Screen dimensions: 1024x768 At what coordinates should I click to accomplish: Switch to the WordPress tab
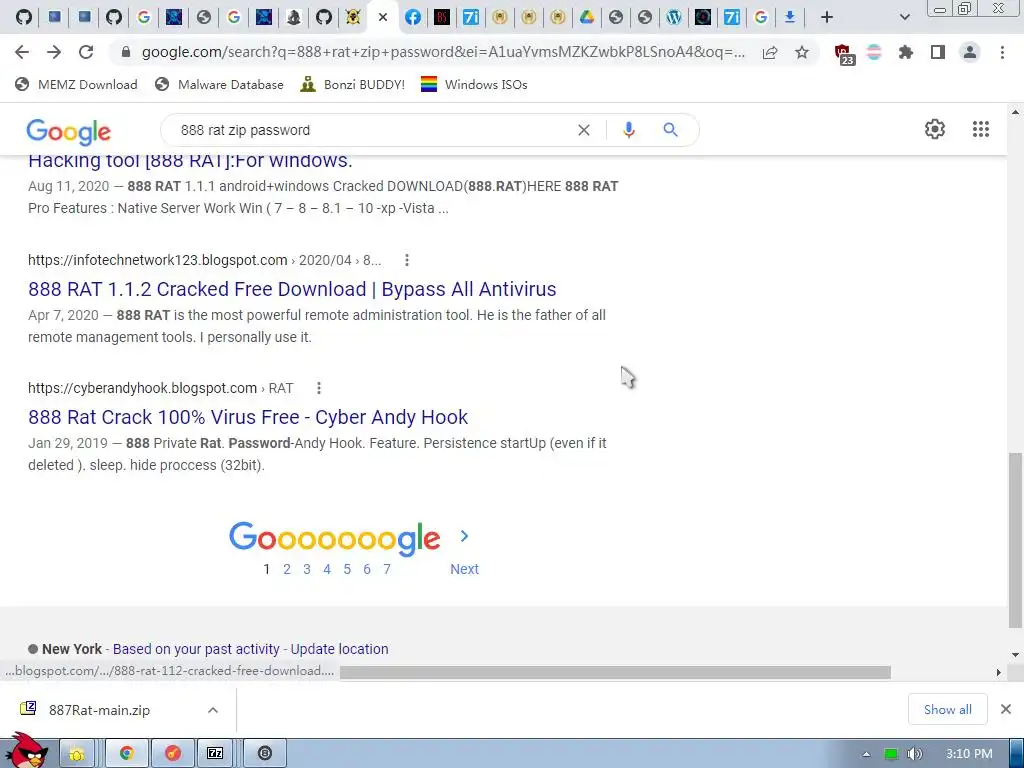point(673,17)
